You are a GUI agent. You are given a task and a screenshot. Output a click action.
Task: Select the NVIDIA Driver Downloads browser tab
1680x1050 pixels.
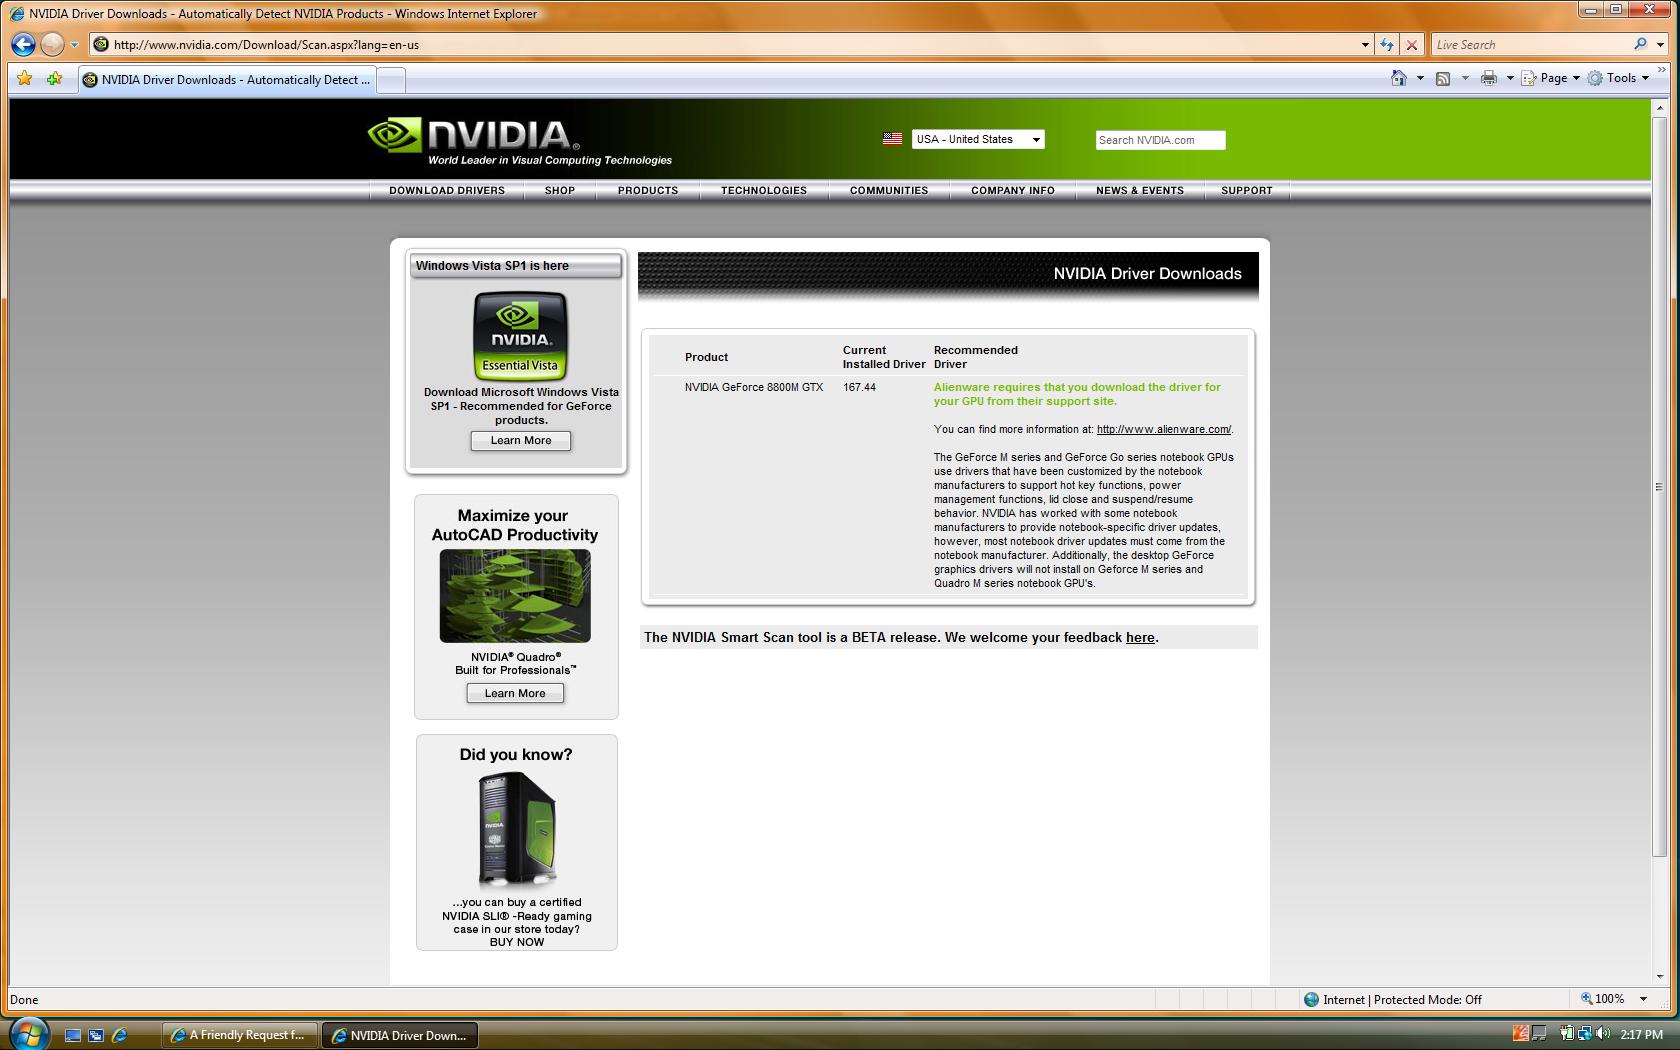[228, 80]
